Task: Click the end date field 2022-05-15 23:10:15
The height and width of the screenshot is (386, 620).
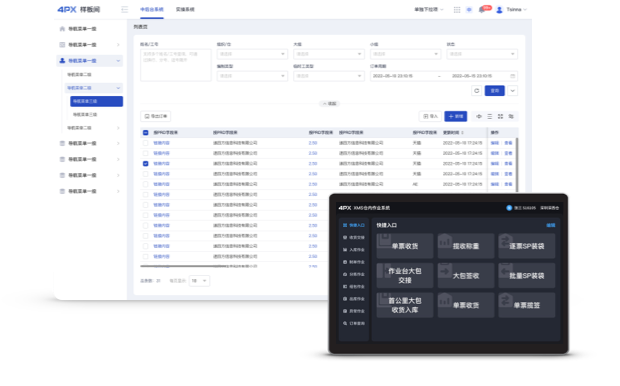Action: coord(472,76)
